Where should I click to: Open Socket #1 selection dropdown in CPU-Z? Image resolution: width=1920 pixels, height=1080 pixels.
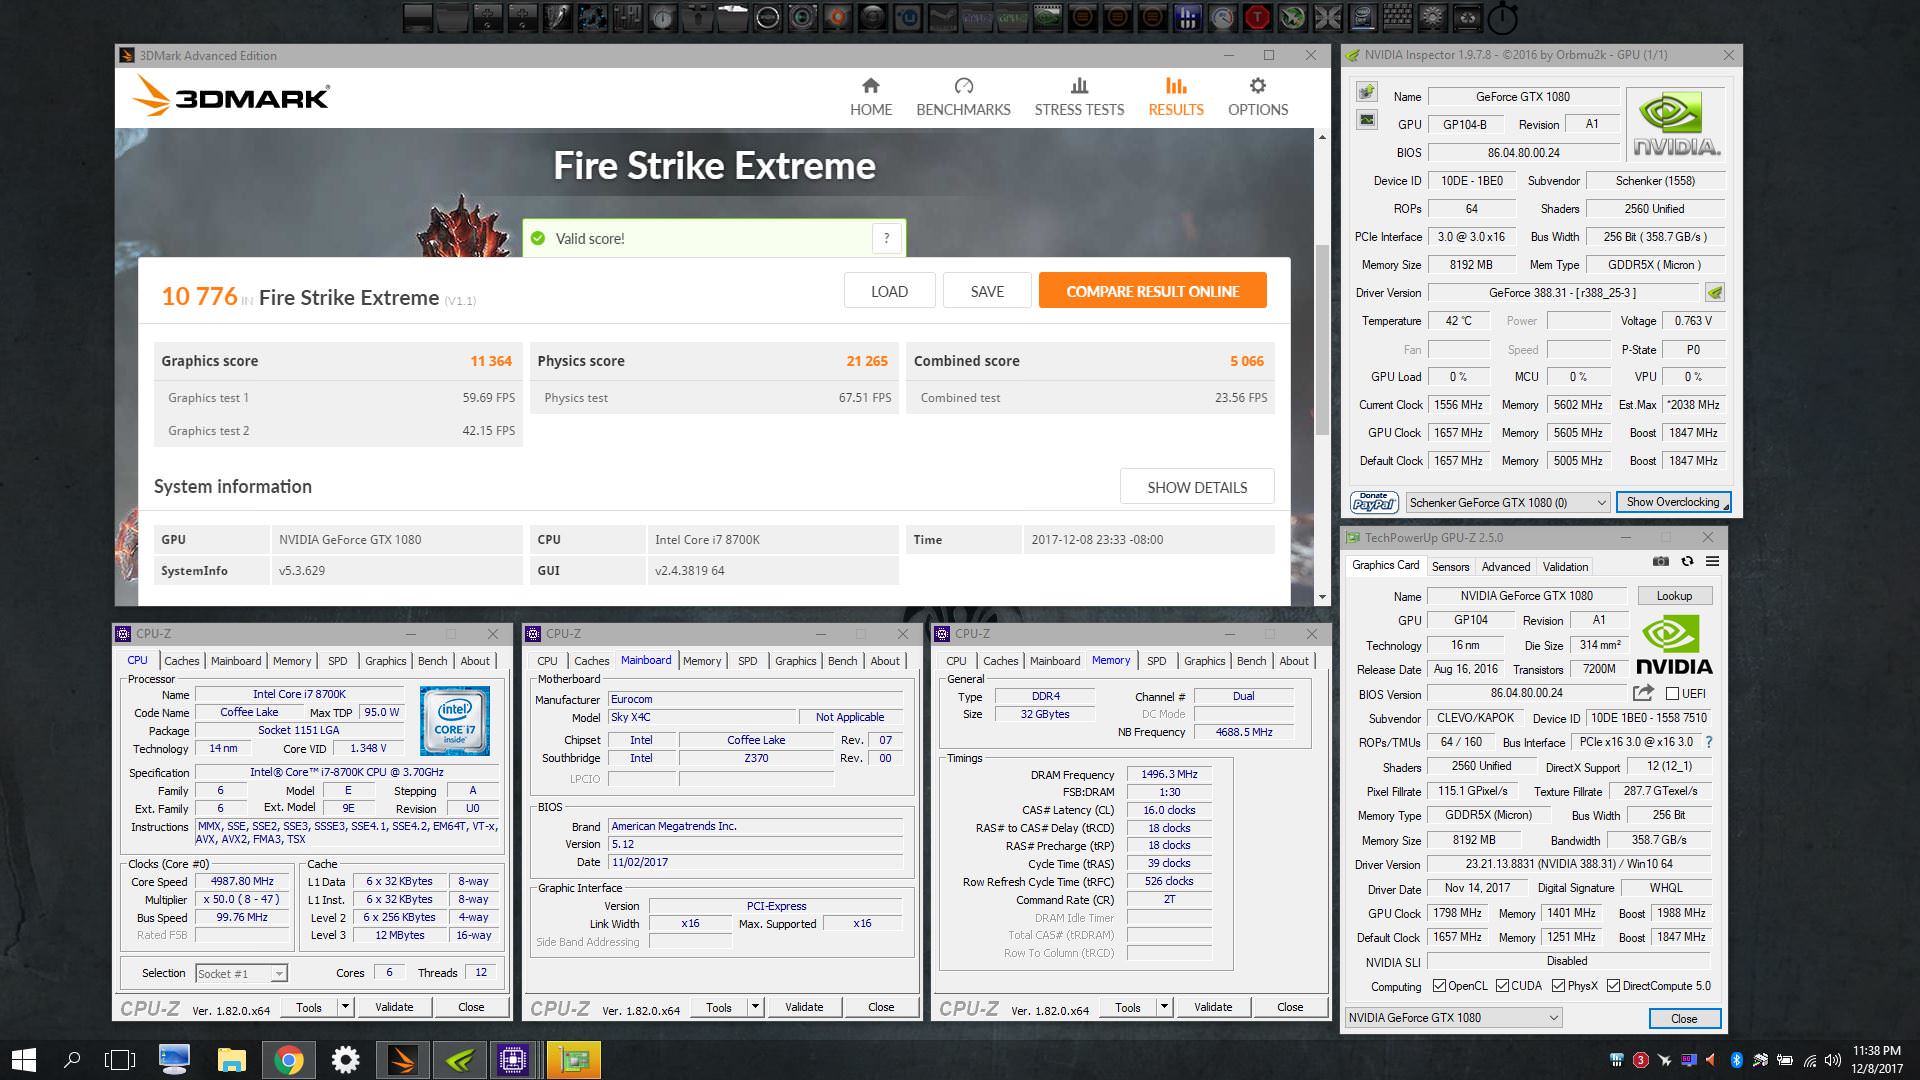[241, 973]
